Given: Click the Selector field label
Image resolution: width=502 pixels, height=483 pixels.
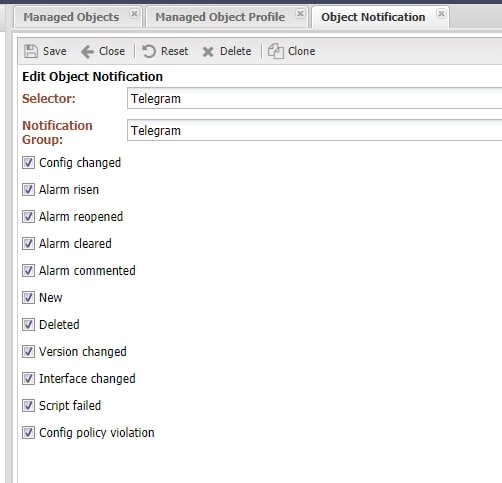Looking at the screenshot, I should 49,99.
